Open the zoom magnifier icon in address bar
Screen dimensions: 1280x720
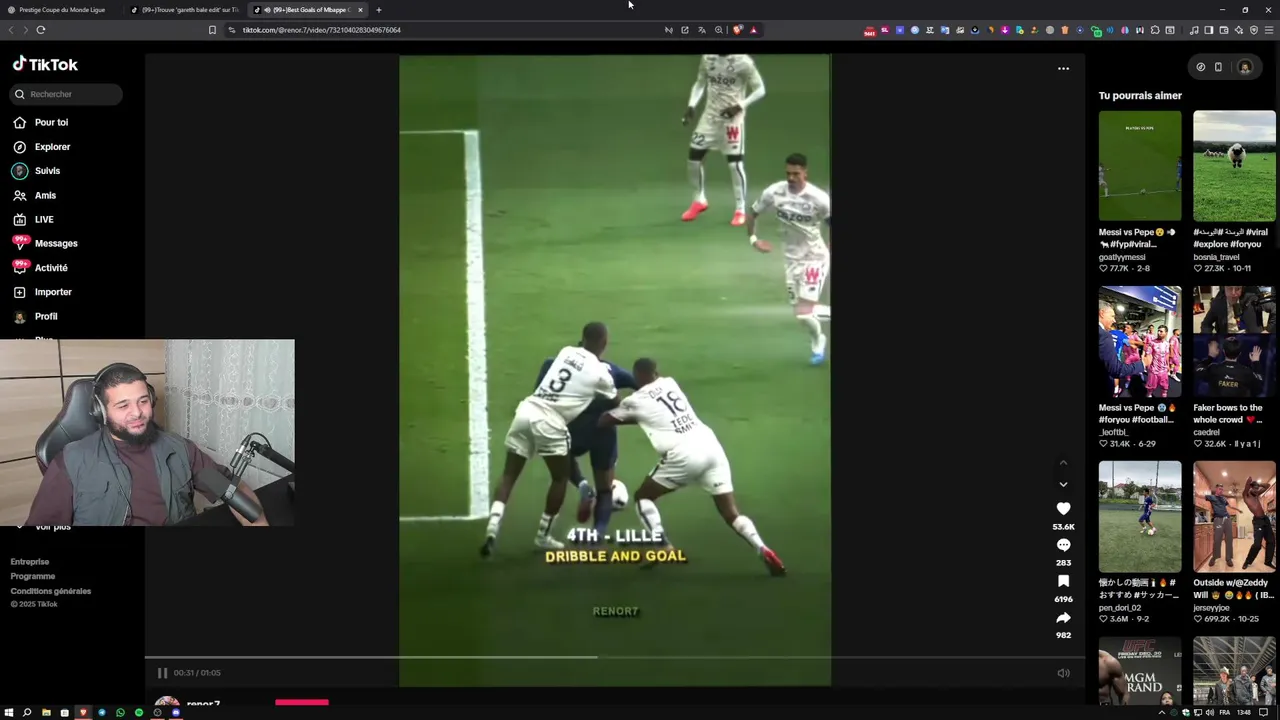tap(718, 30)
